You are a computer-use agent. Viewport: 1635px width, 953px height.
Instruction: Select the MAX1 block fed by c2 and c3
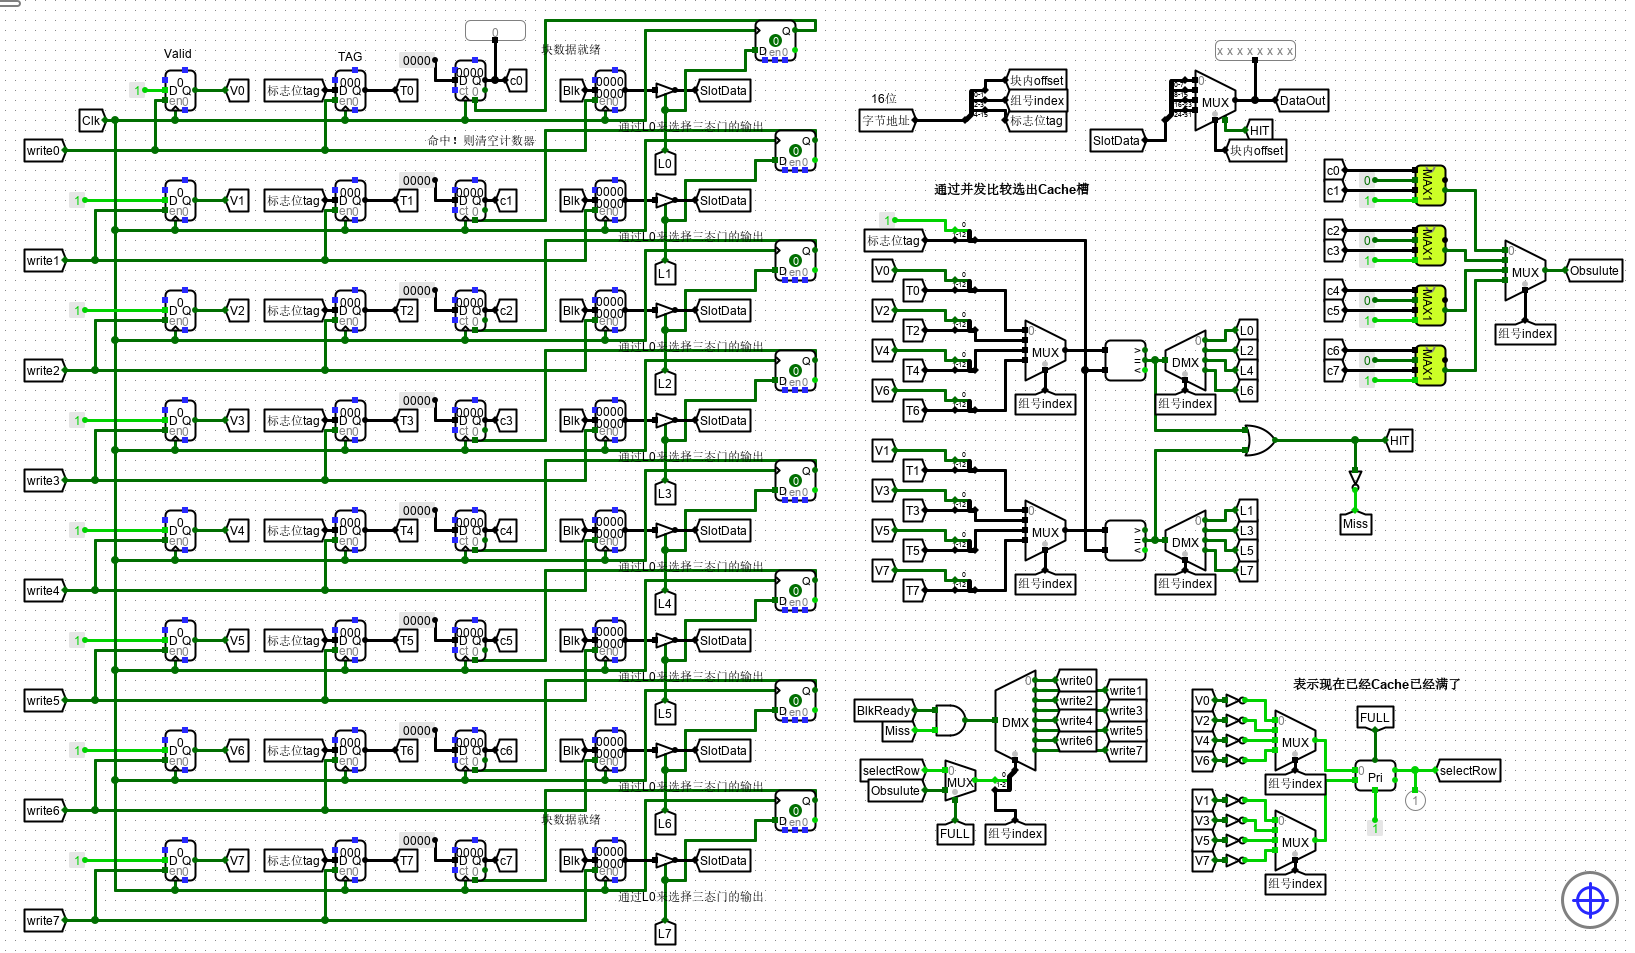[x=1430, y=245]
